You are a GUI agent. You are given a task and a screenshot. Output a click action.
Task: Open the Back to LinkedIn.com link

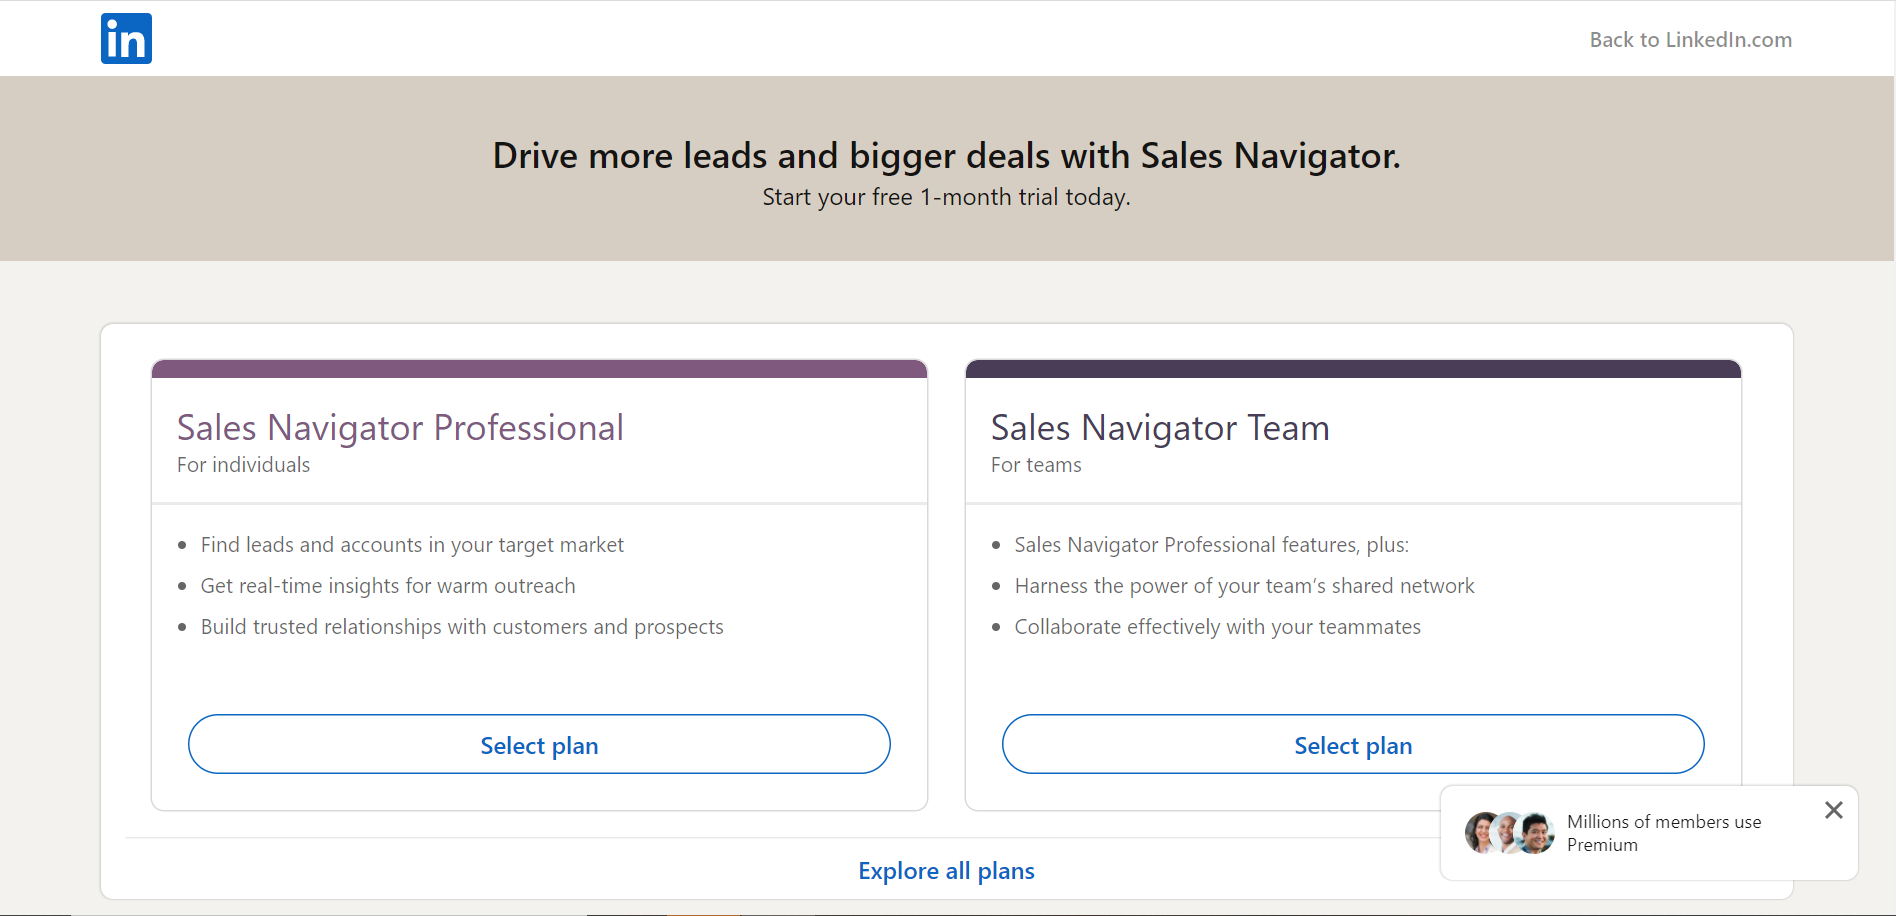1691,40
